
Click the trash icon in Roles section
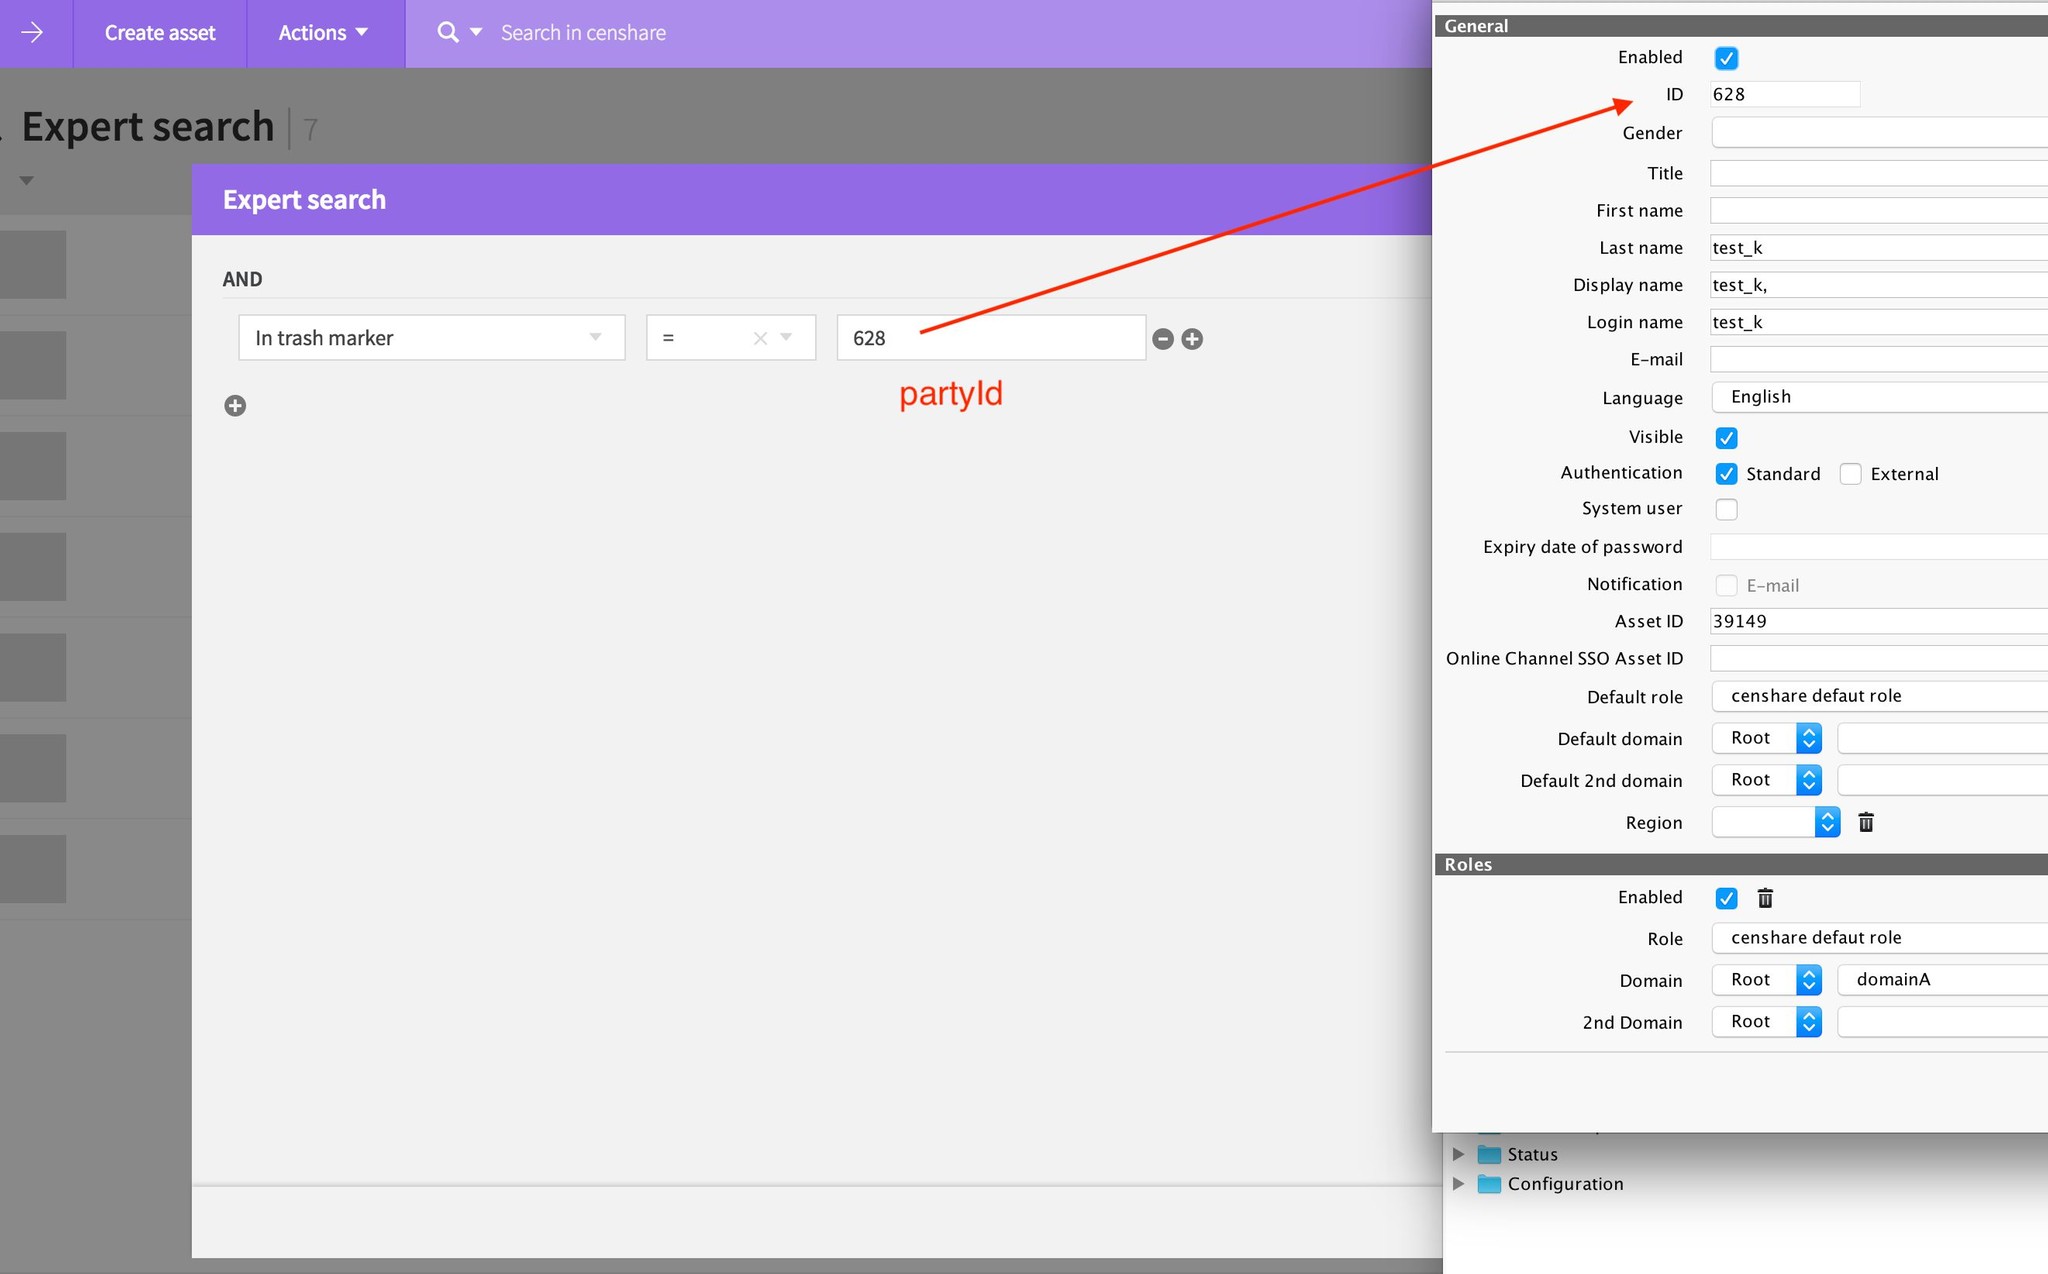tap(1765, 898)
